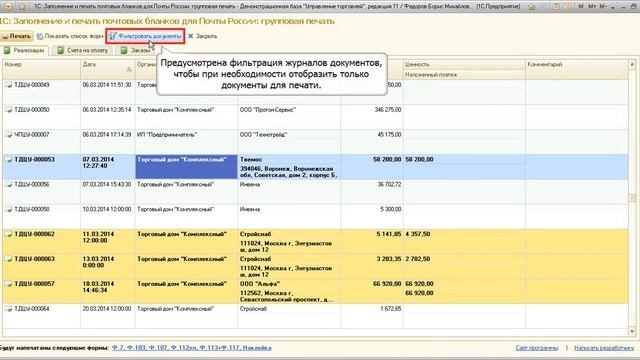
Task: Click the X icon beside Закрыть
Action: (x=191, y=36)
